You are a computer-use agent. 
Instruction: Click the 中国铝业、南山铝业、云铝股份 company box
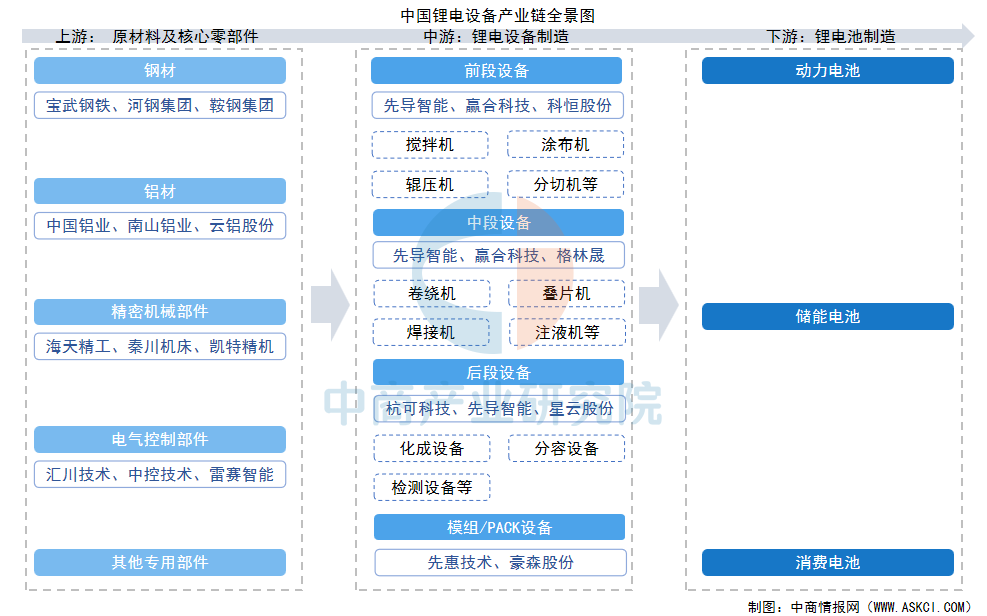click(x=160, y=226)
